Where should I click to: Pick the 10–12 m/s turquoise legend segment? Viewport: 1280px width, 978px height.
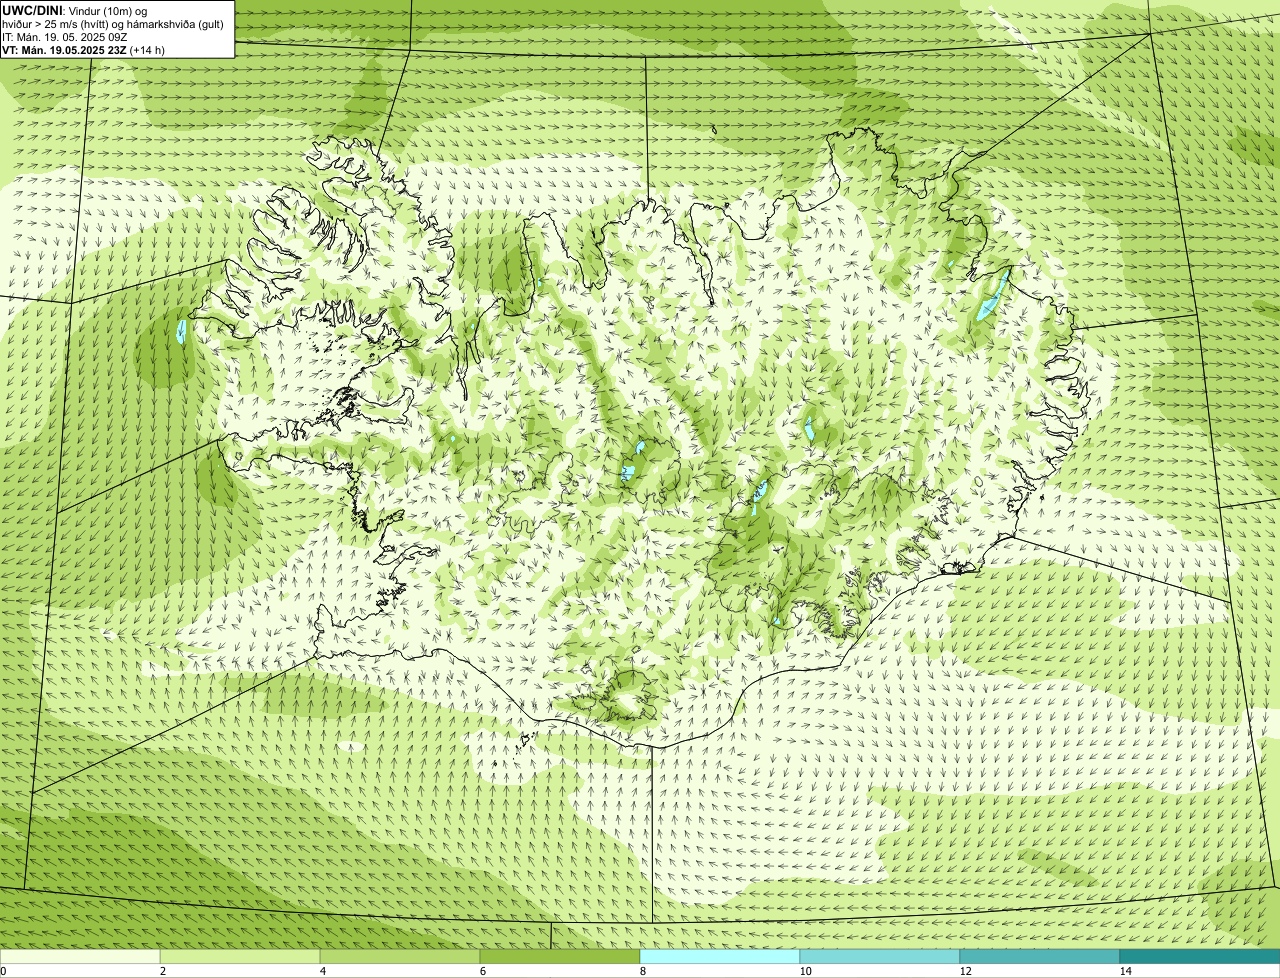tap(880, 957)
